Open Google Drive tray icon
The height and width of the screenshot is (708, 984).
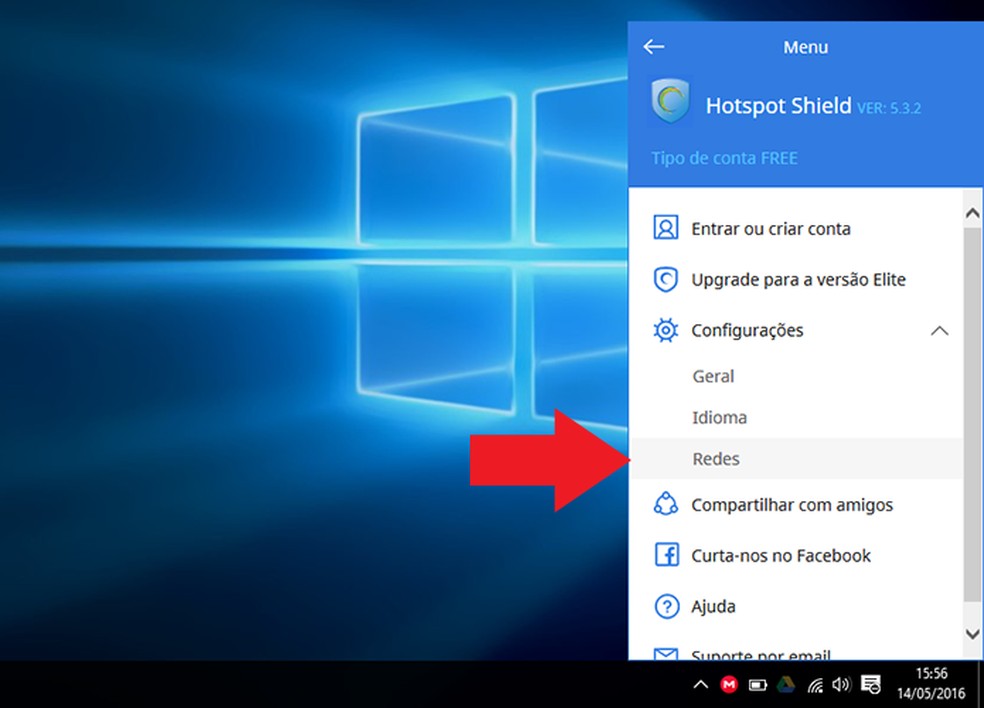787,685
